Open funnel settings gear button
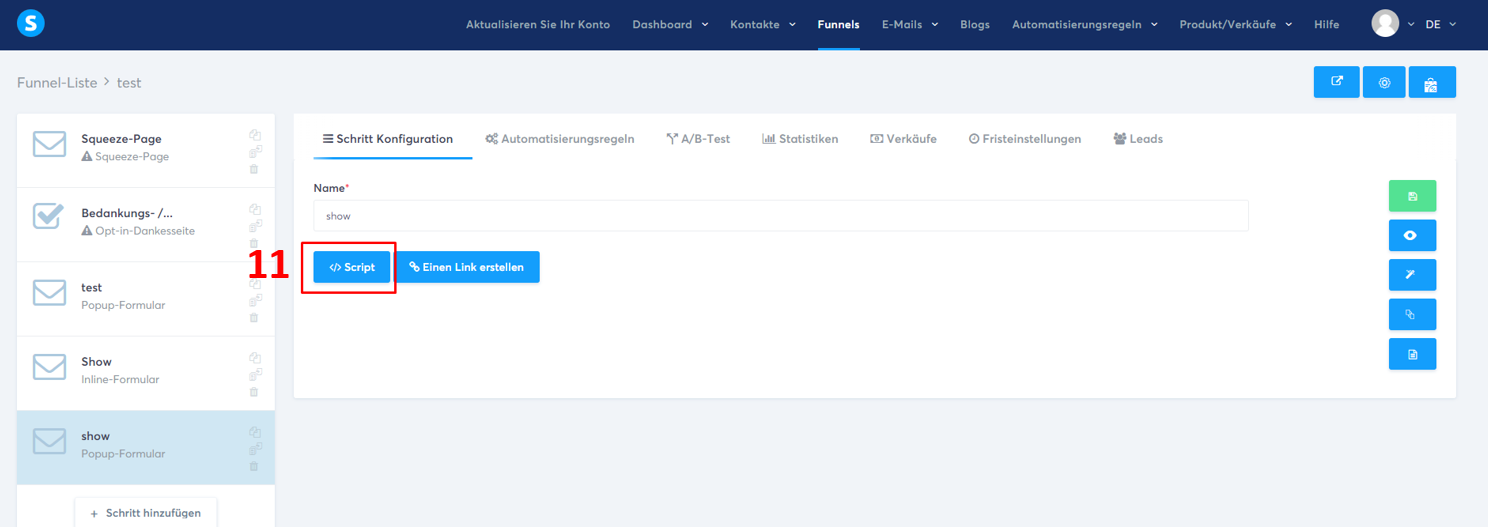Screen dimensions: 1488x532 pyautogui.click(x=1384, y=82)
